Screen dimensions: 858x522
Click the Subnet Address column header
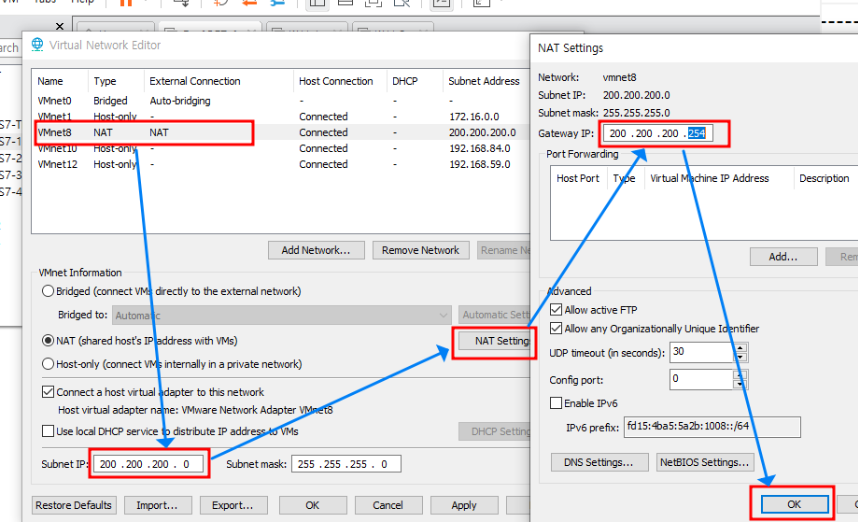[x=486, y=81]
